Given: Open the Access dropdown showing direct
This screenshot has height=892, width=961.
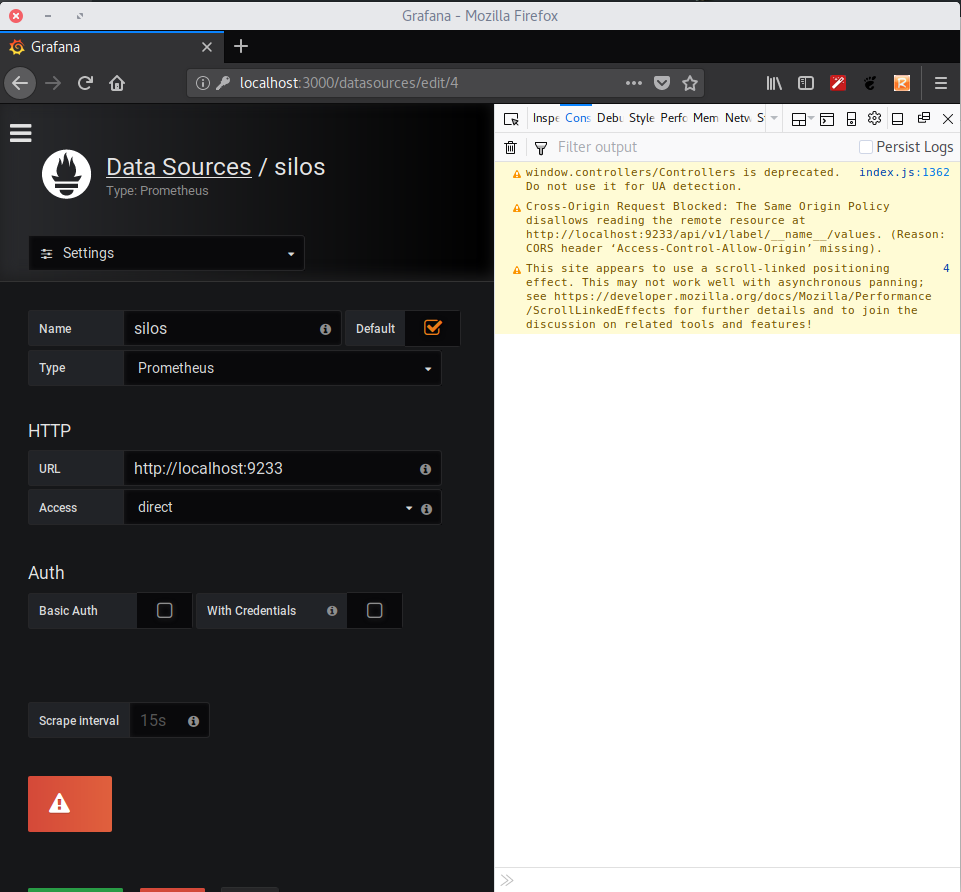Looking at the screenshot, I should 280,507.
